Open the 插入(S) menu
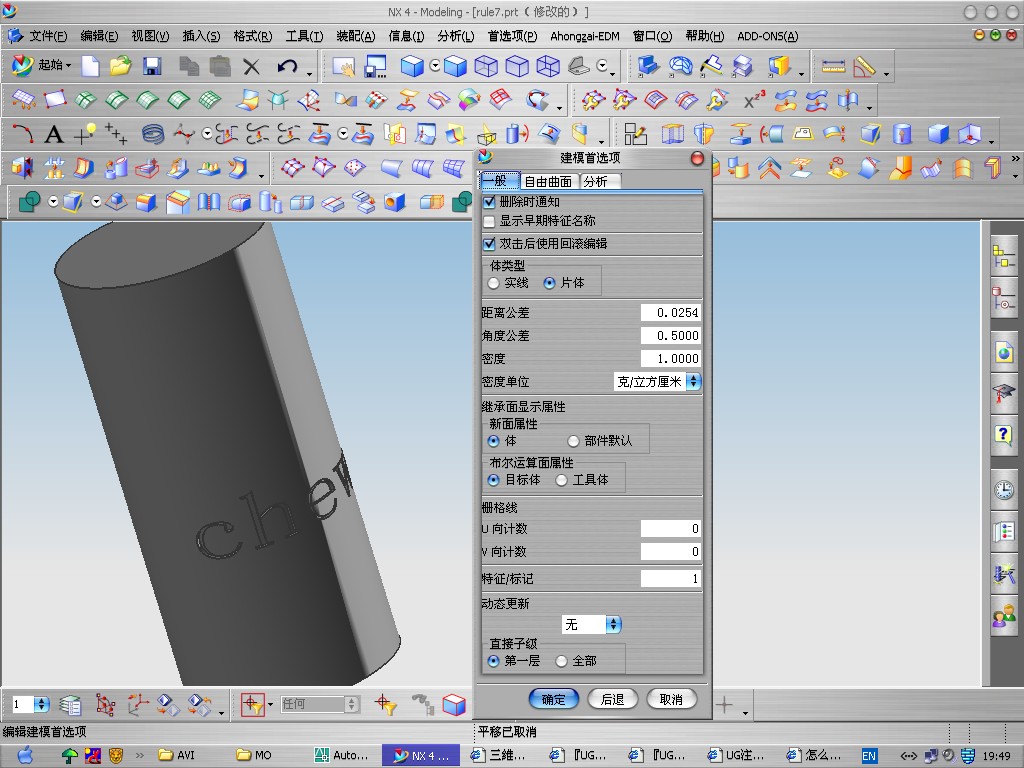 pos(201,36)
